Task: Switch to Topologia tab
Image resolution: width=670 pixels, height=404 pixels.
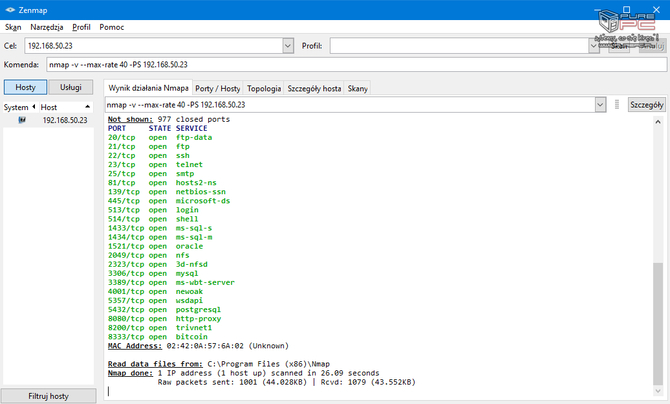Action: point(264,88)
